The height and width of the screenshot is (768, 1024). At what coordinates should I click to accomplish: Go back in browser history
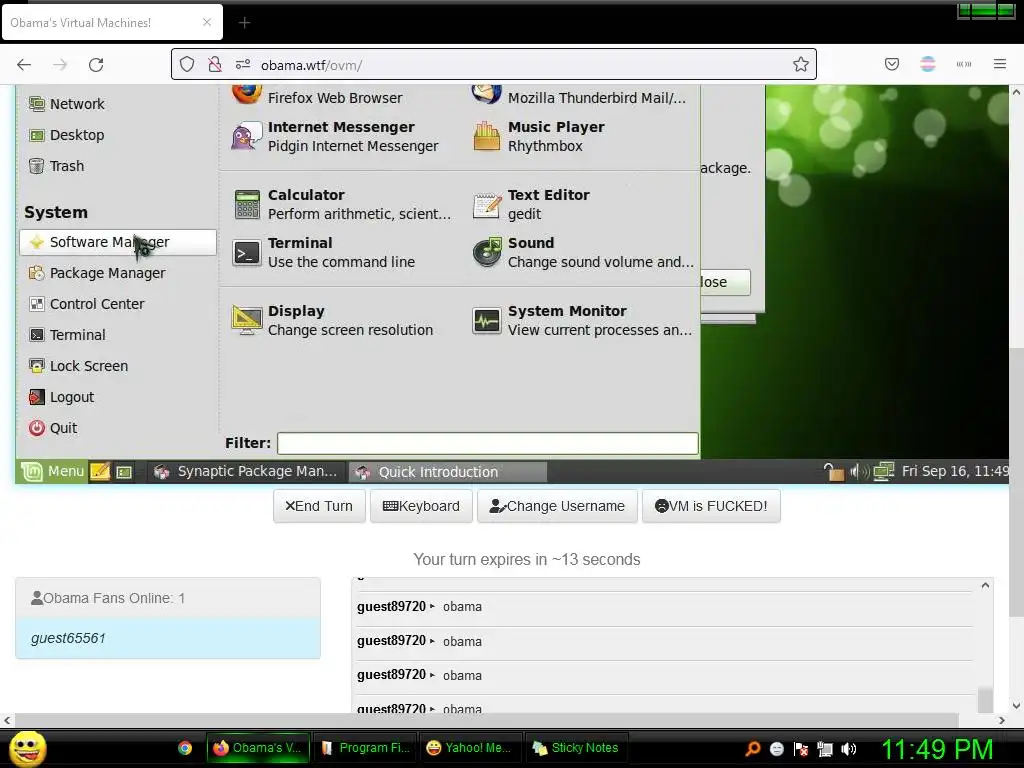(24, 64)
